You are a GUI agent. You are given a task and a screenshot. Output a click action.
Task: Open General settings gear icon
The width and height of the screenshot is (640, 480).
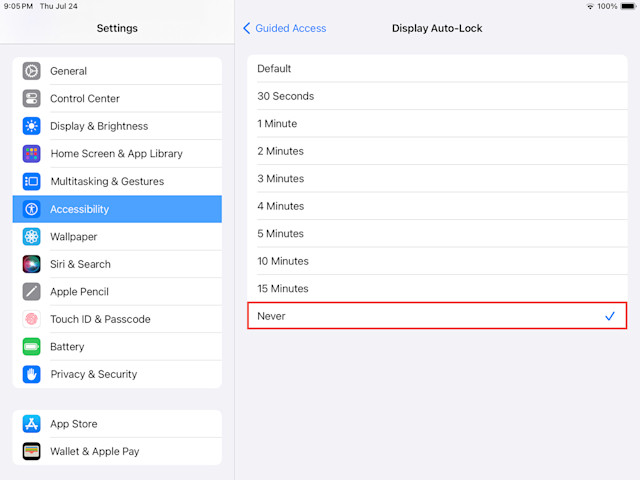coord(31,71)
